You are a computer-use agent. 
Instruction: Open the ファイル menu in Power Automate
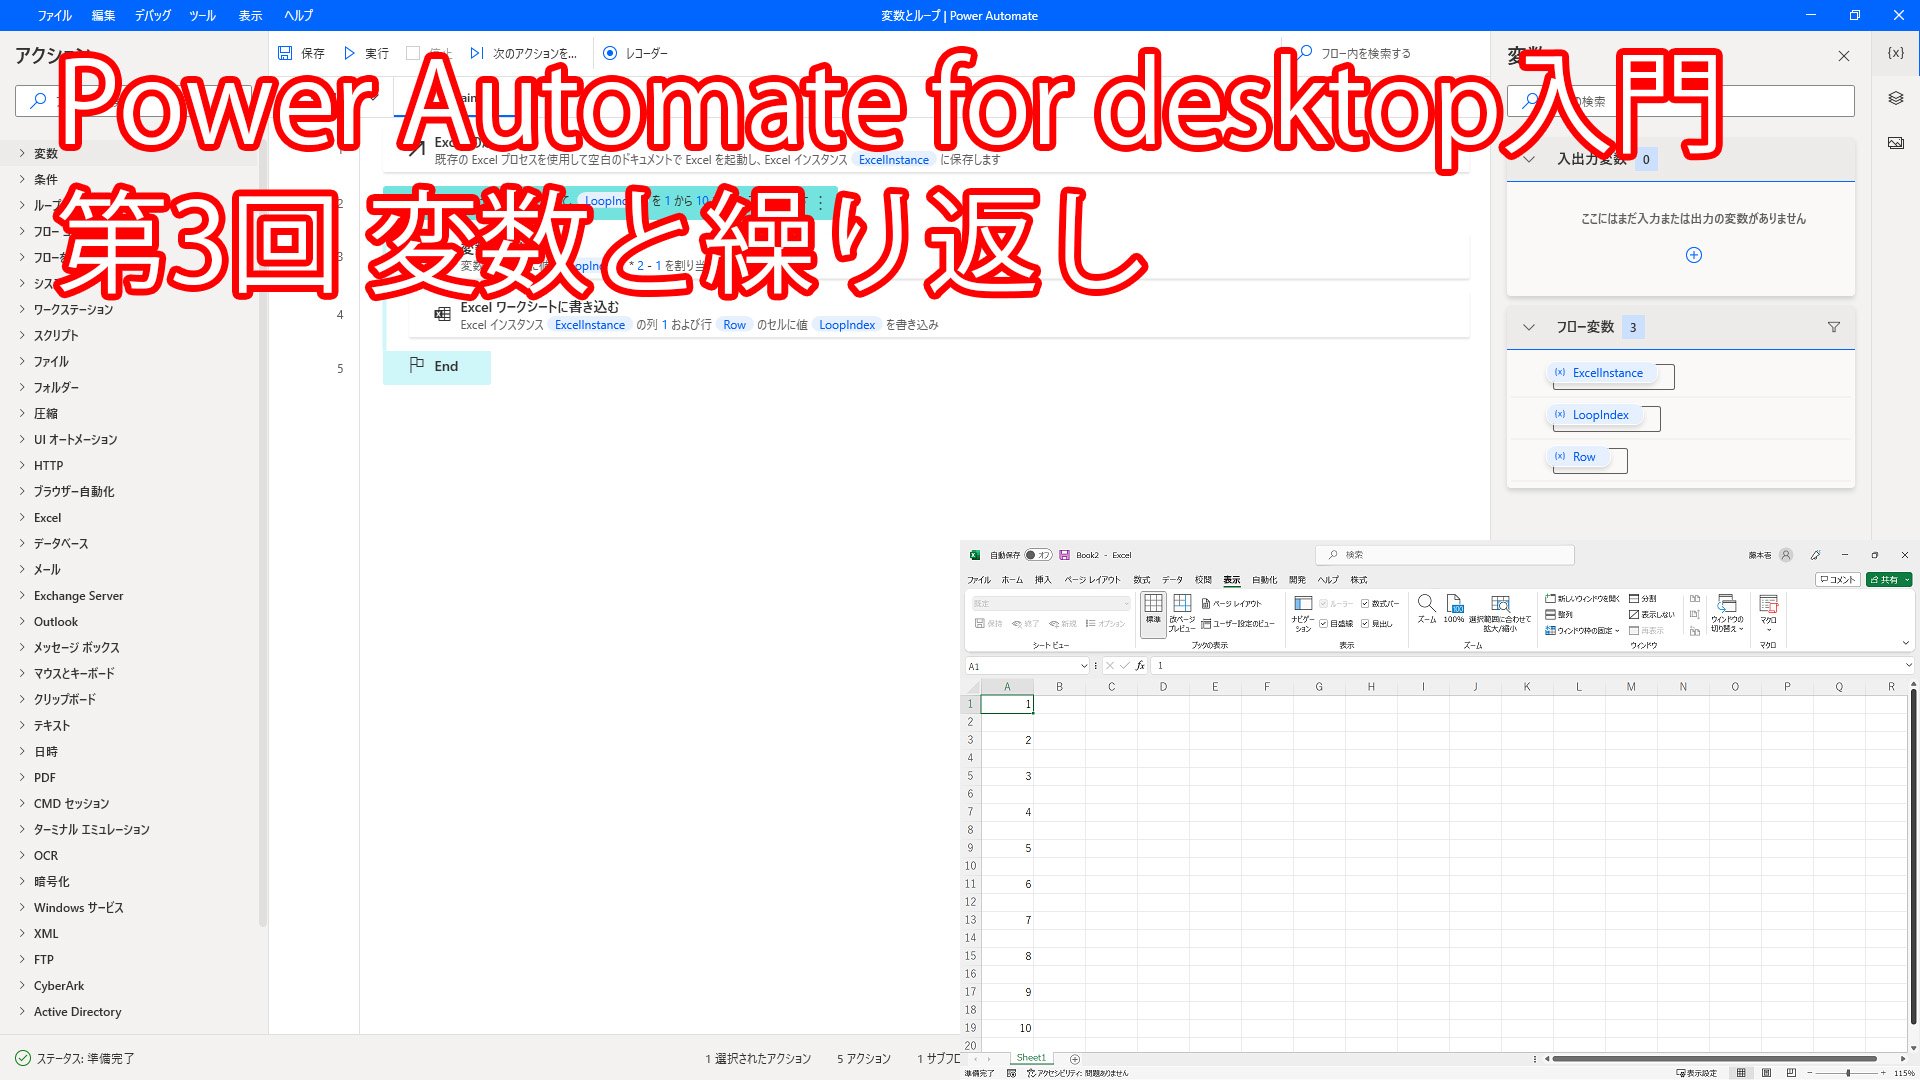54,15
